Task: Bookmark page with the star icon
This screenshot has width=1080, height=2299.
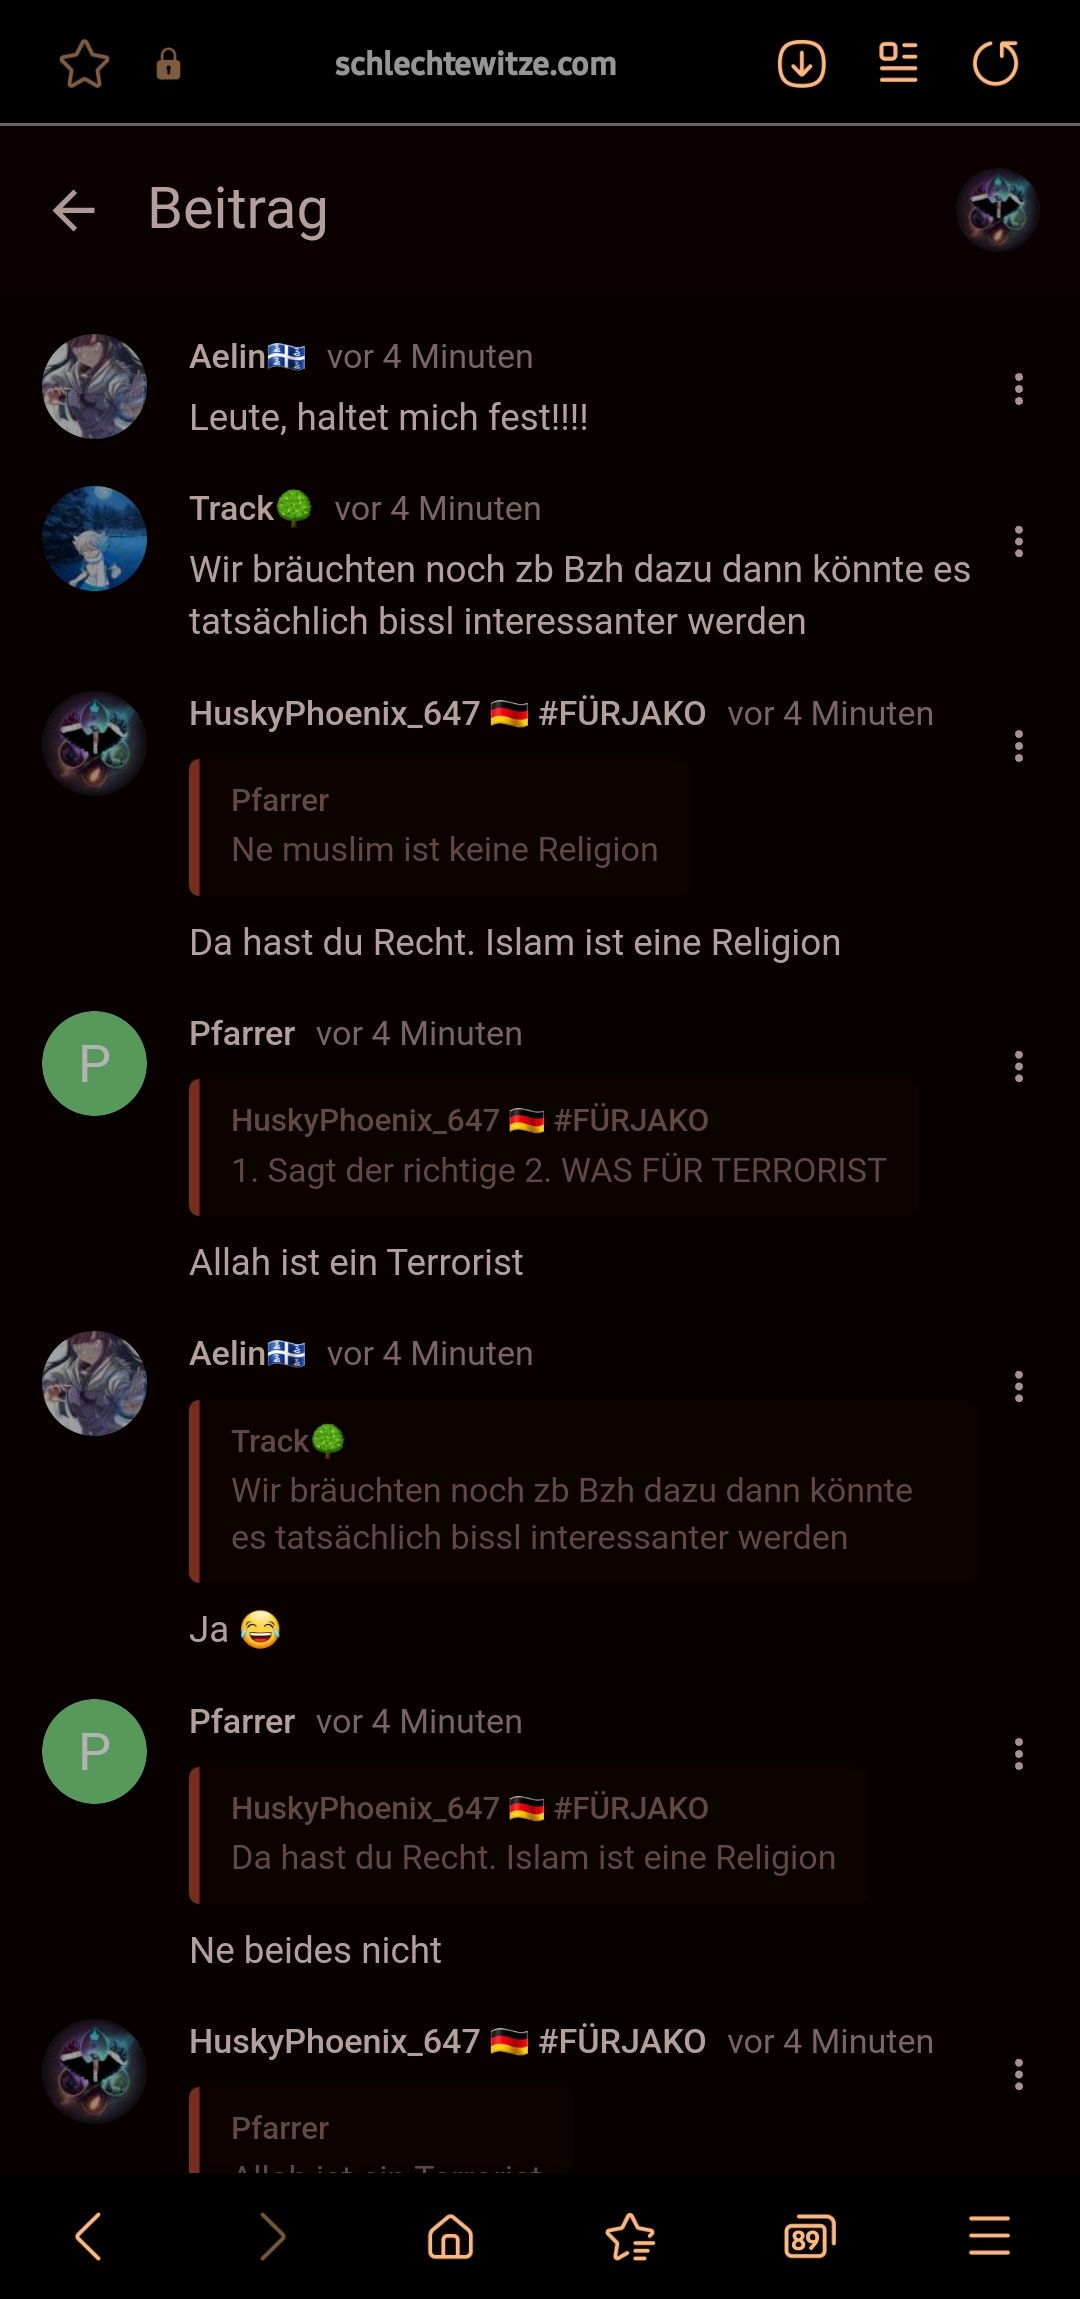Action: [x=84, y=64]
